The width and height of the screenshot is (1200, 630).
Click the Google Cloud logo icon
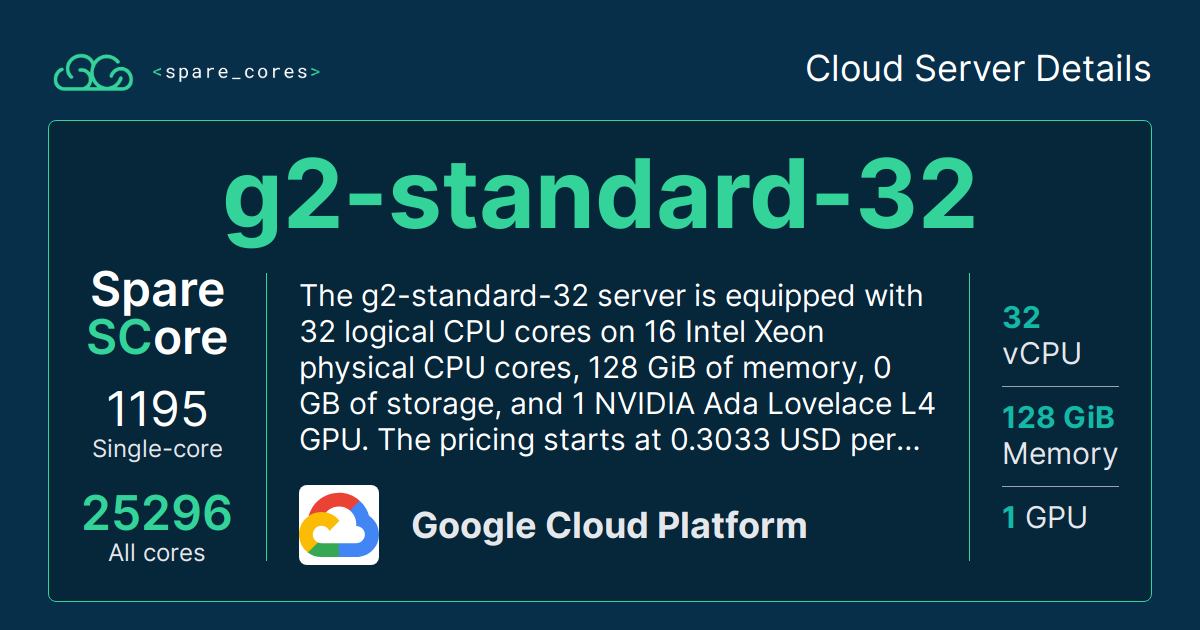point(339,525)
